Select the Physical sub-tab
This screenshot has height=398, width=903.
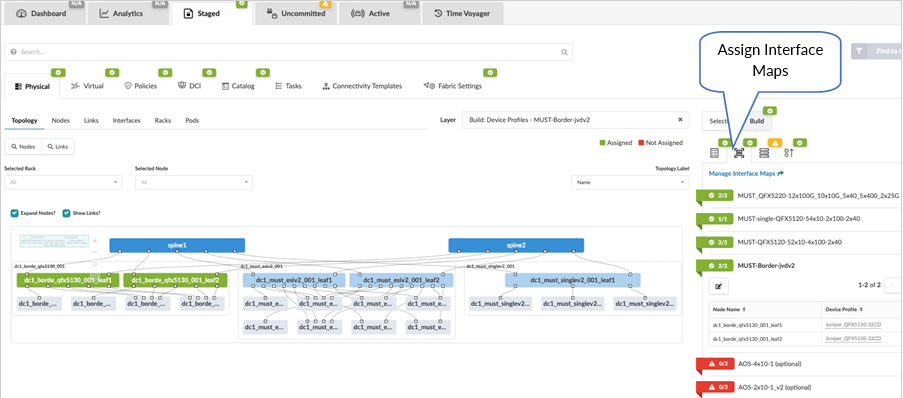tap(32, 86)
